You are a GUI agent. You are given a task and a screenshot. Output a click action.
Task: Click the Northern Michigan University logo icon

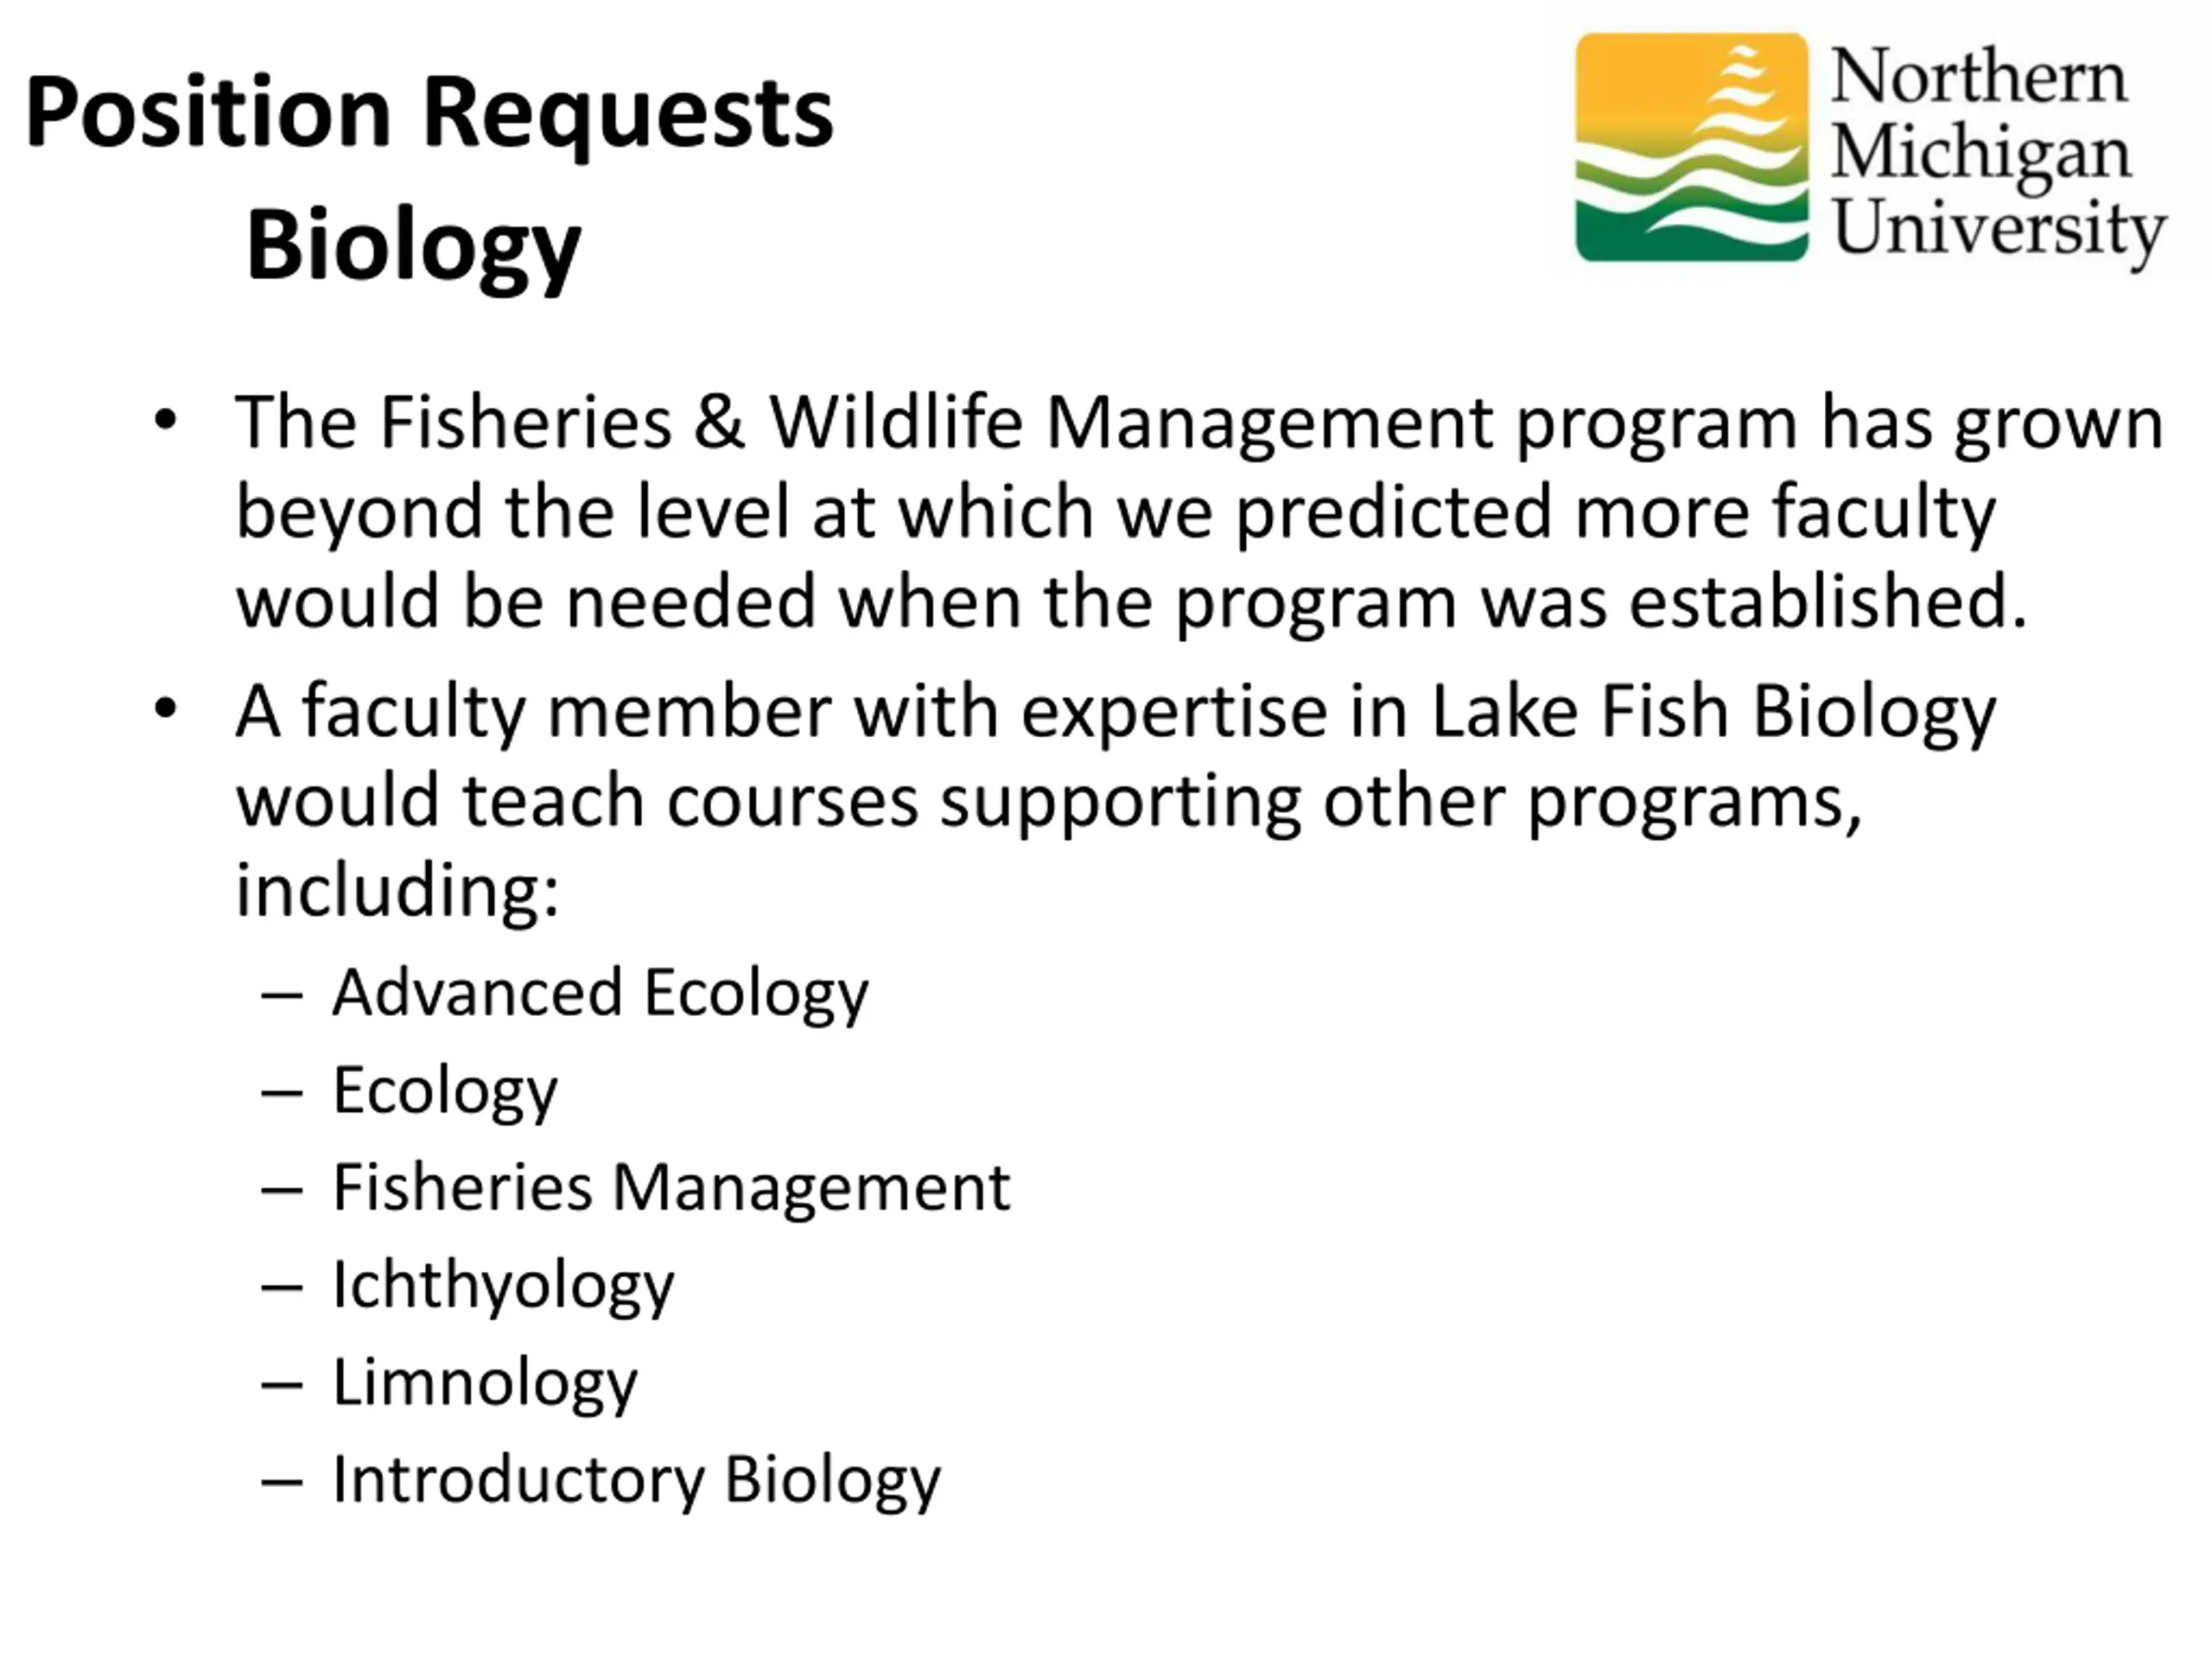[x=1692, y=148]
